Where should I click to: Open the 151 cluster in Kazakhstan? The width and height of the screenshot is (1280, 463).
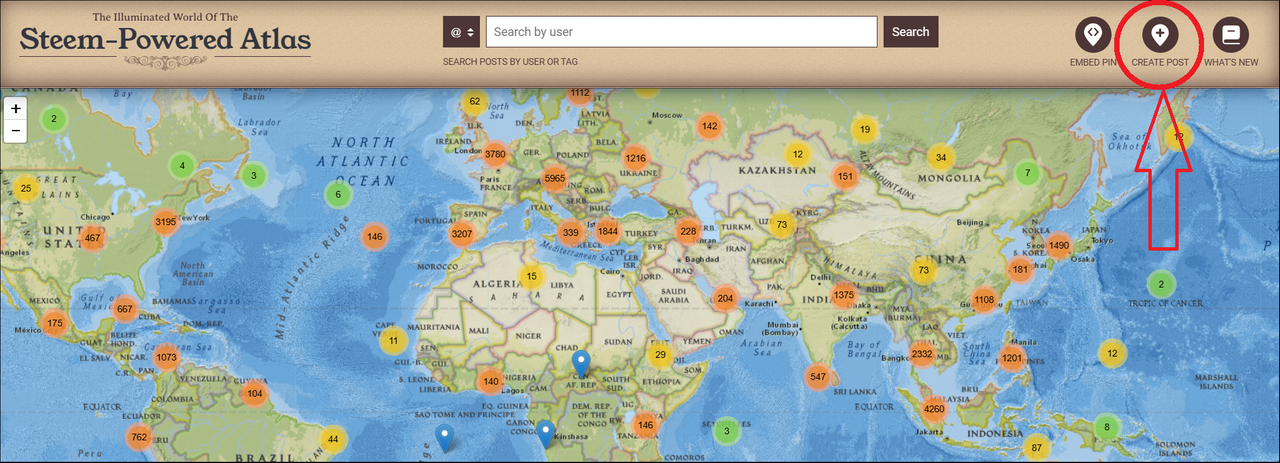[x=845, y=177]
